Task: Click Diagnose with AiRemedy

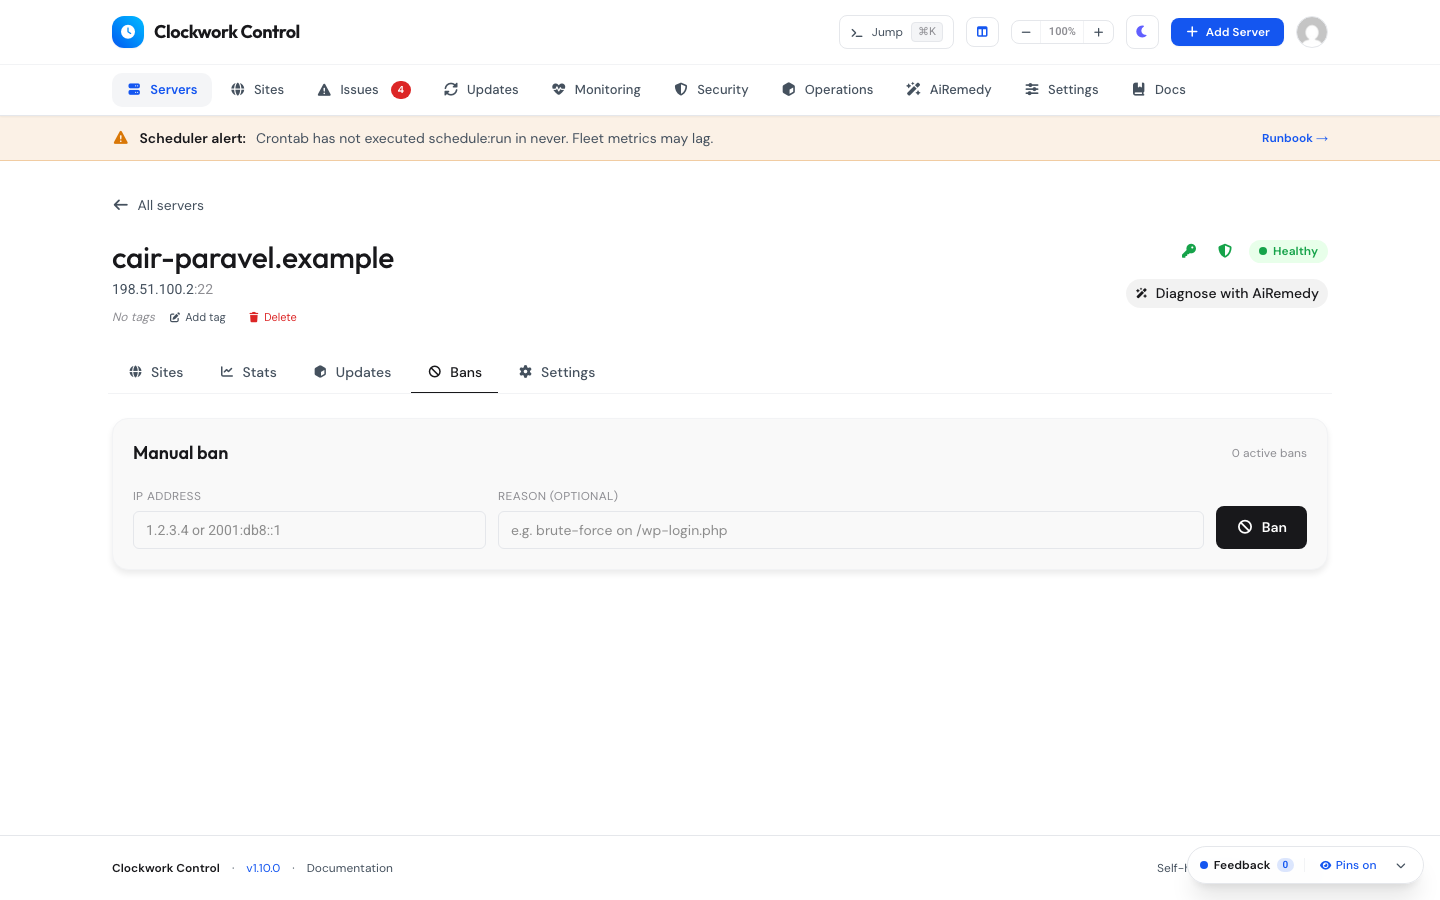Action: (1227, 293)
